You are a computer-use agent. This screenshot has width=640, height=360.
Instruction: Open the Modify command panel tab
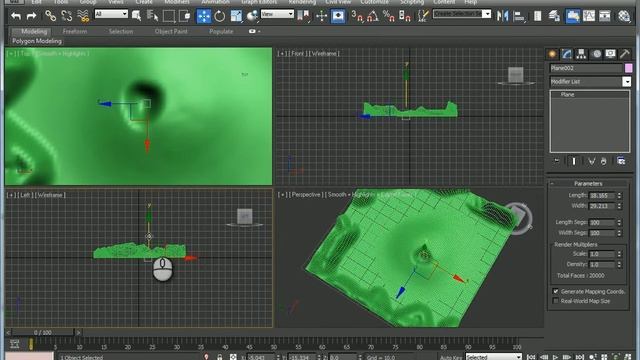(x=567, y=54)
